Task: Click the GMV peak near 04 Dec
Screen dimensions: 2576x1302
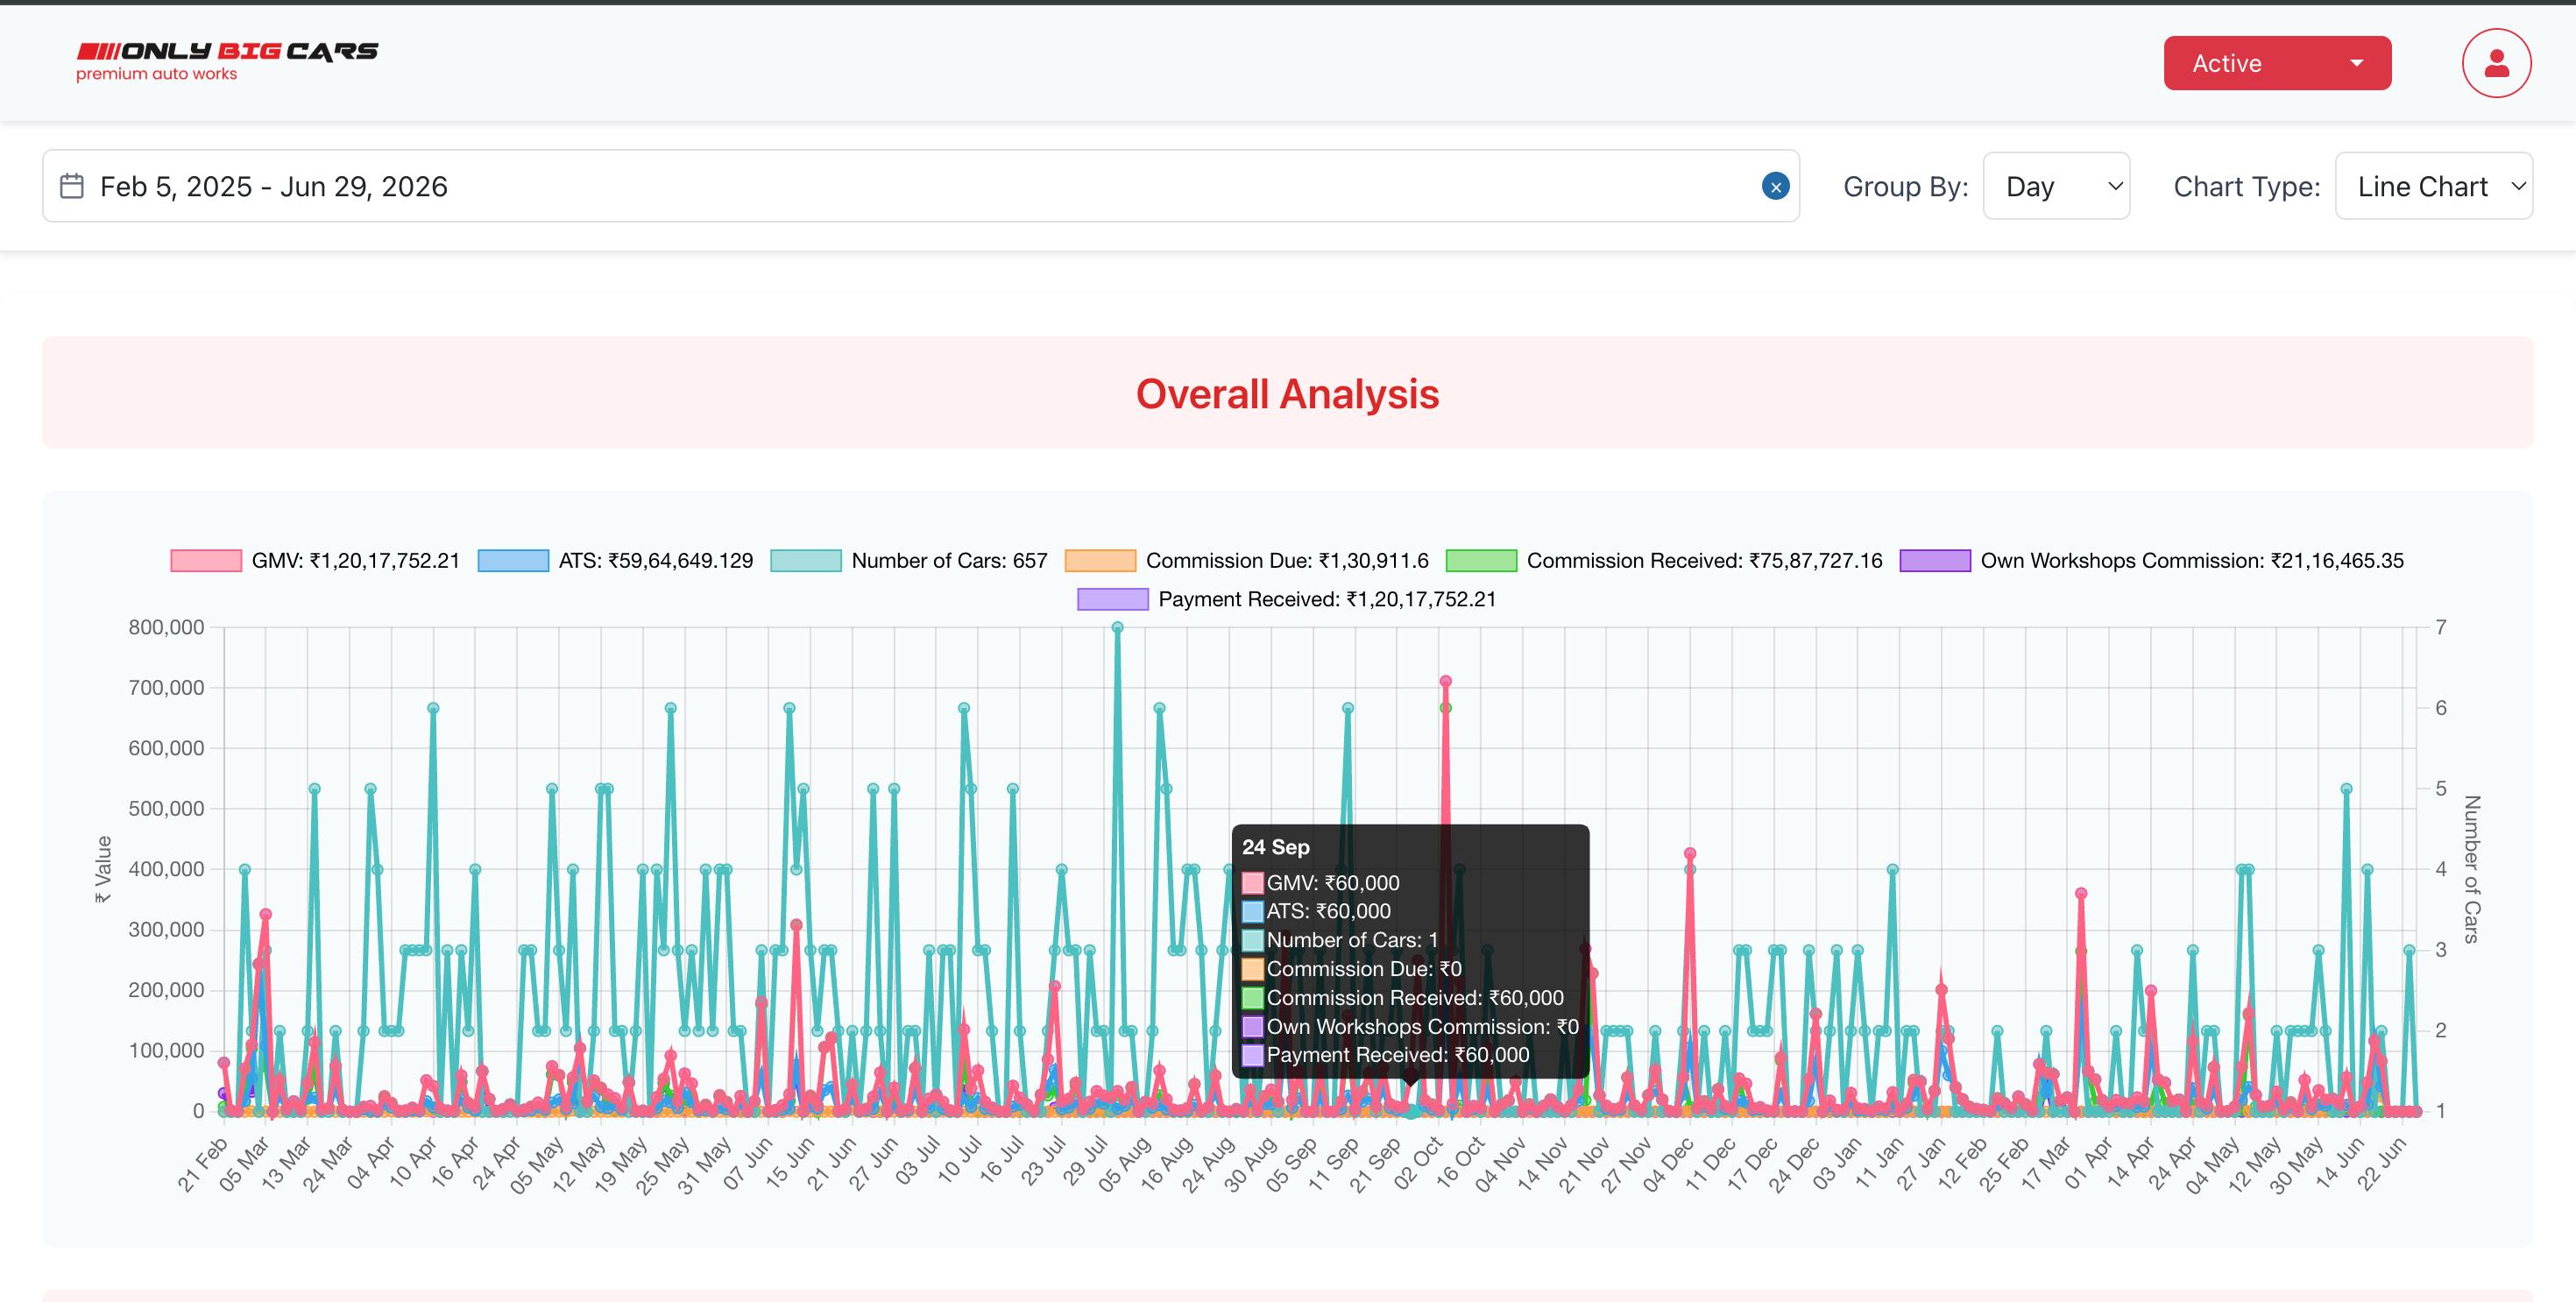Action: (x=1690, y=854)
